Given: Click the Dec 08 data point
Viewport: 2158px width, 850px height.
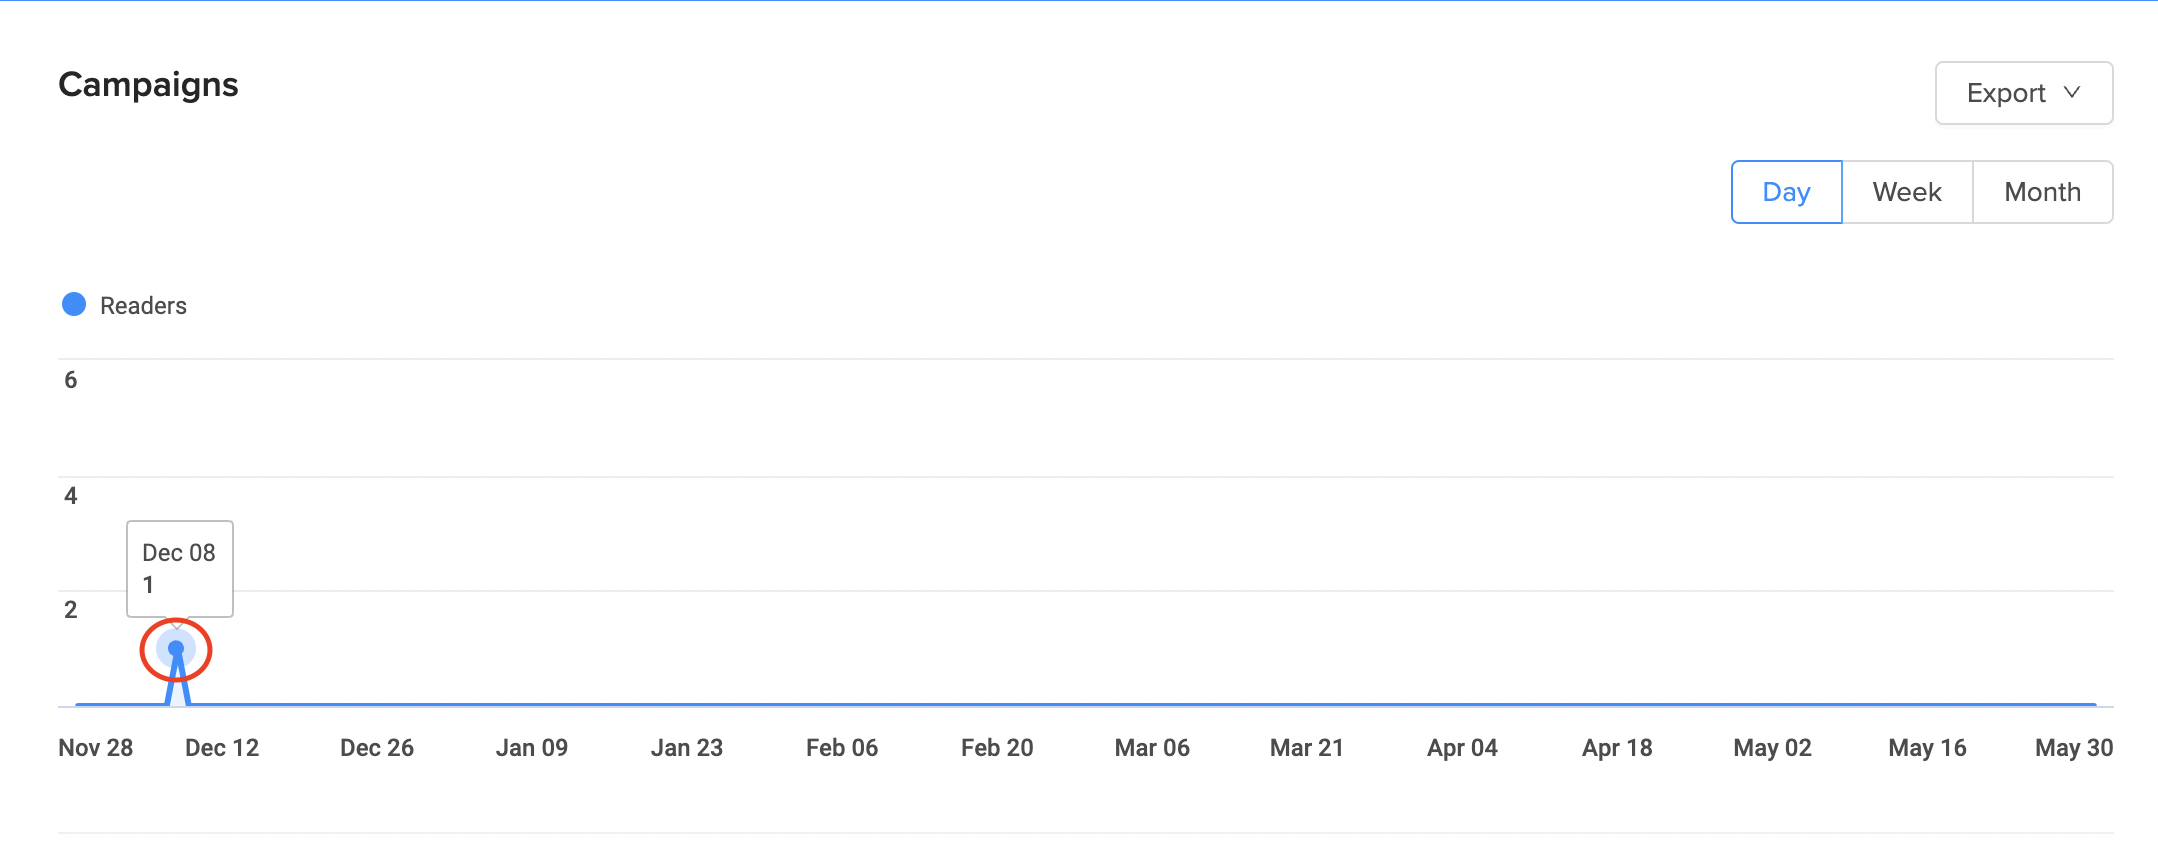Looking at the screenshot, I should [x=176, y=649].
